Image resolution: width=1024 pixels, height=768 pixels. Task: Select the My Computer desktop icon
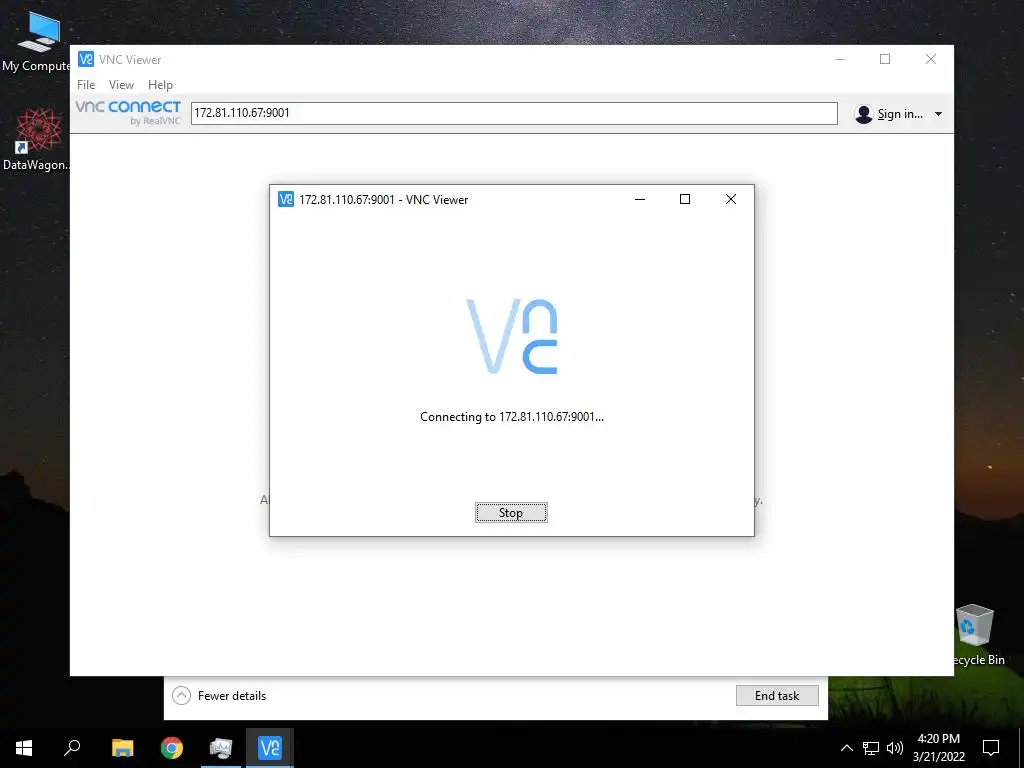36,40
